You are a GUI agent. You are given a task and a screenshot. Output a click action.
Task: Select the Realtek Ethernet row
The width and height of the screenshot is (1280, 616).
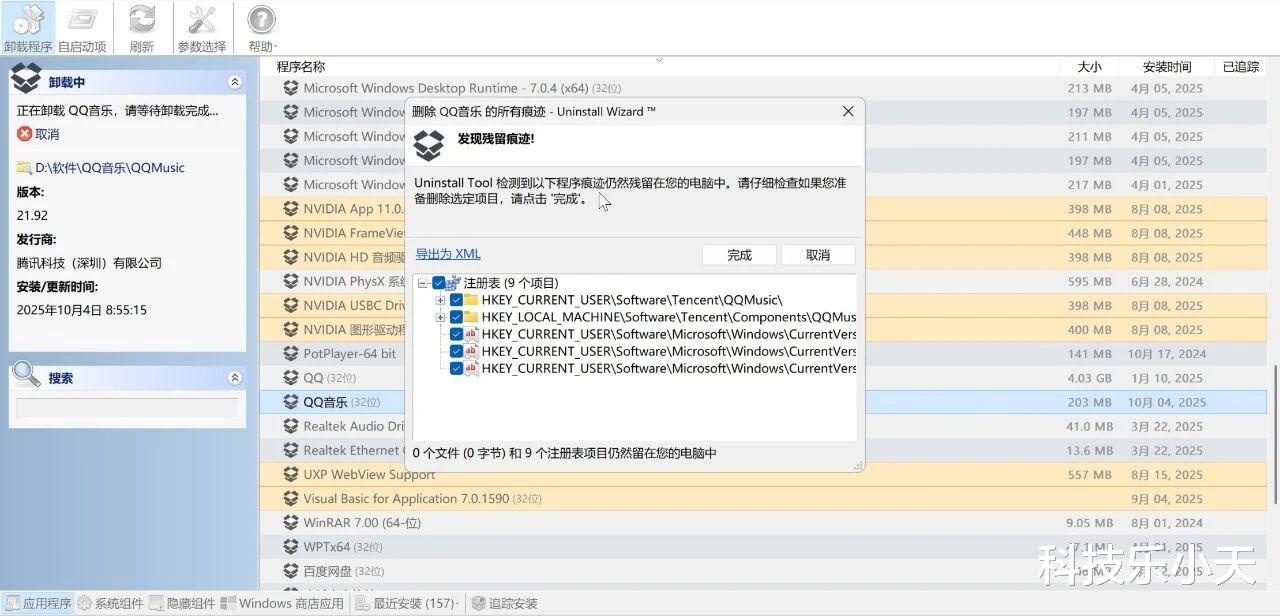click(763, 451)
